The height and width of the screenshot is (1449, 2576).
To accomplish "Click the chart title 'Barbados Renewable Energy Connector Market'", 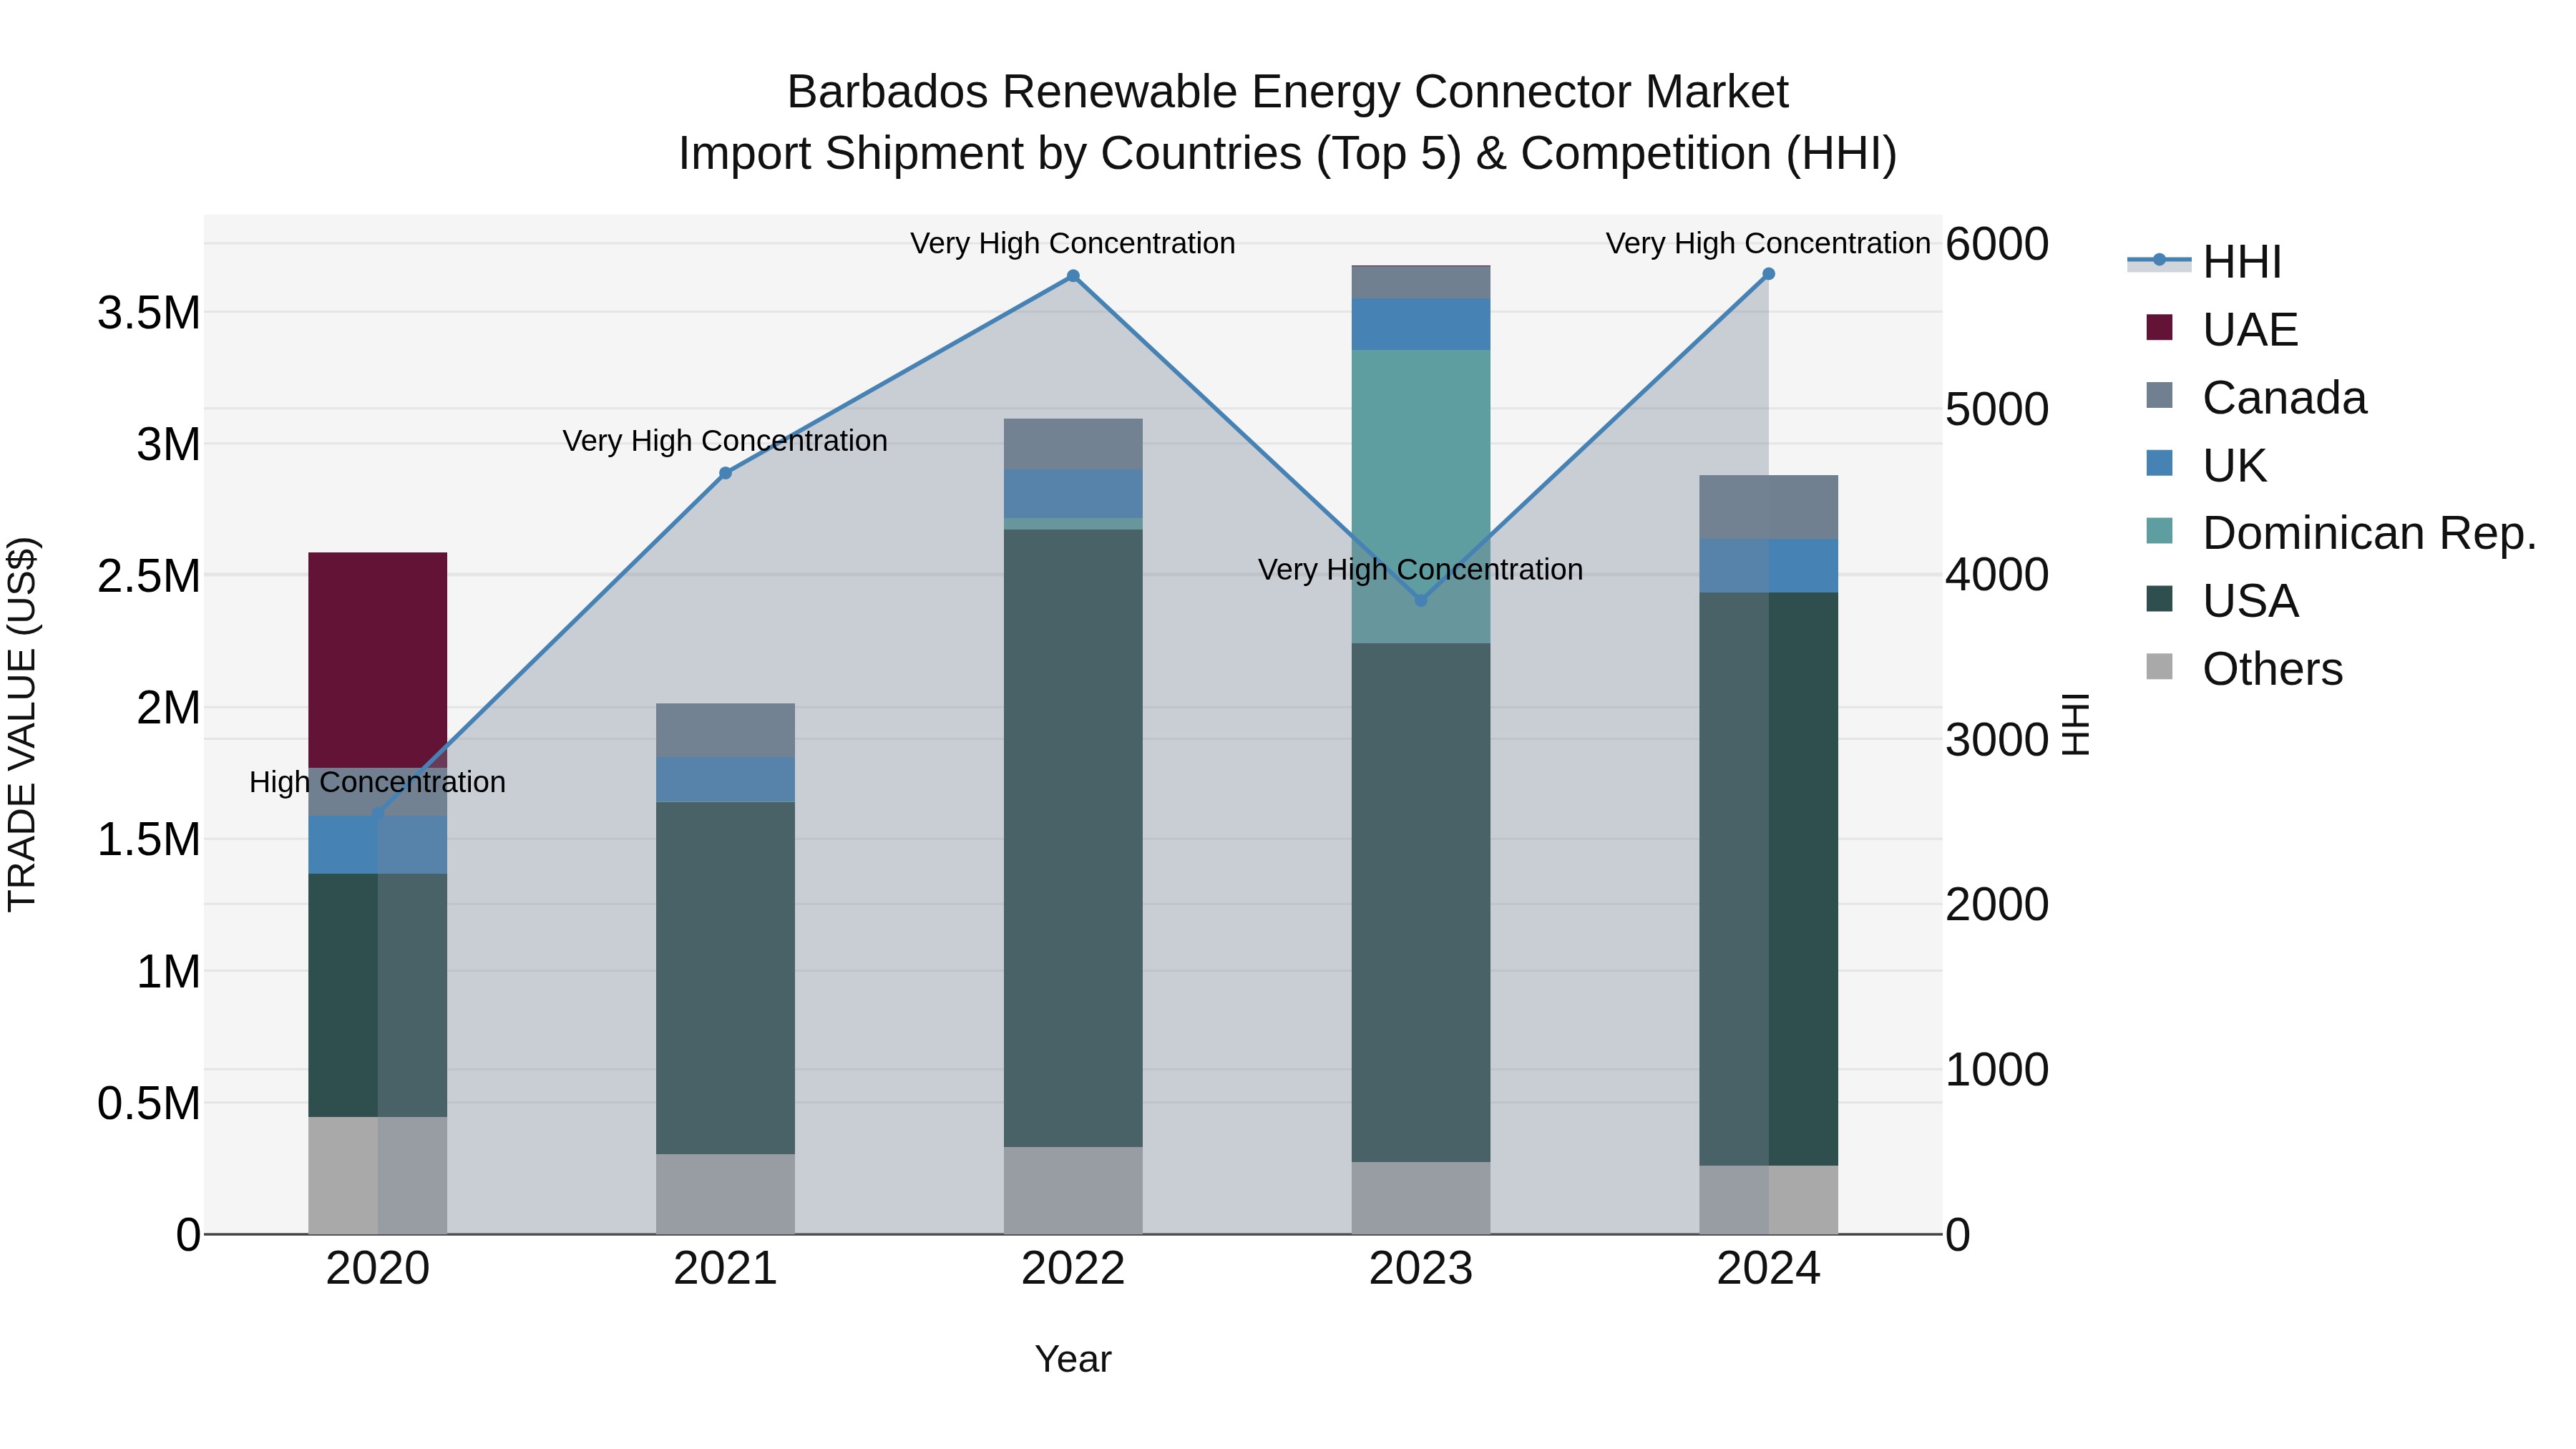I will coord(1288,92).
